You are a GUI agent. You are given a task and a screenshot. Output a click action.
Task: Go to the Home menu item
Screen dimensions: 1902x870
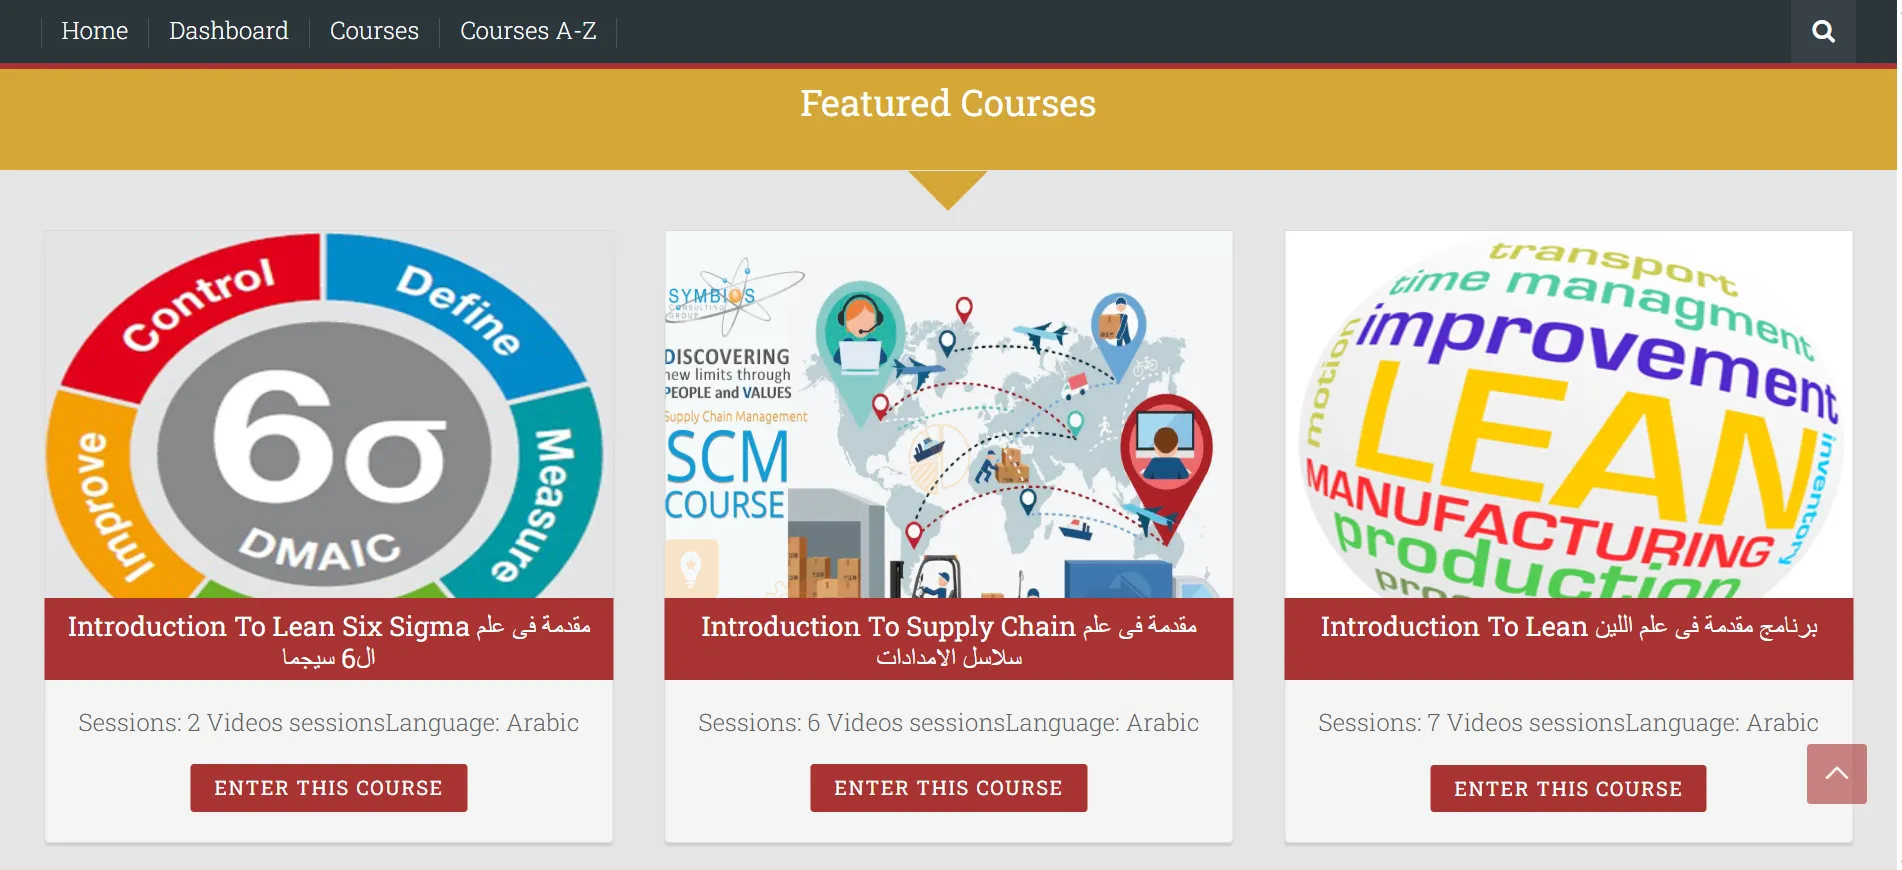(95, 32)
